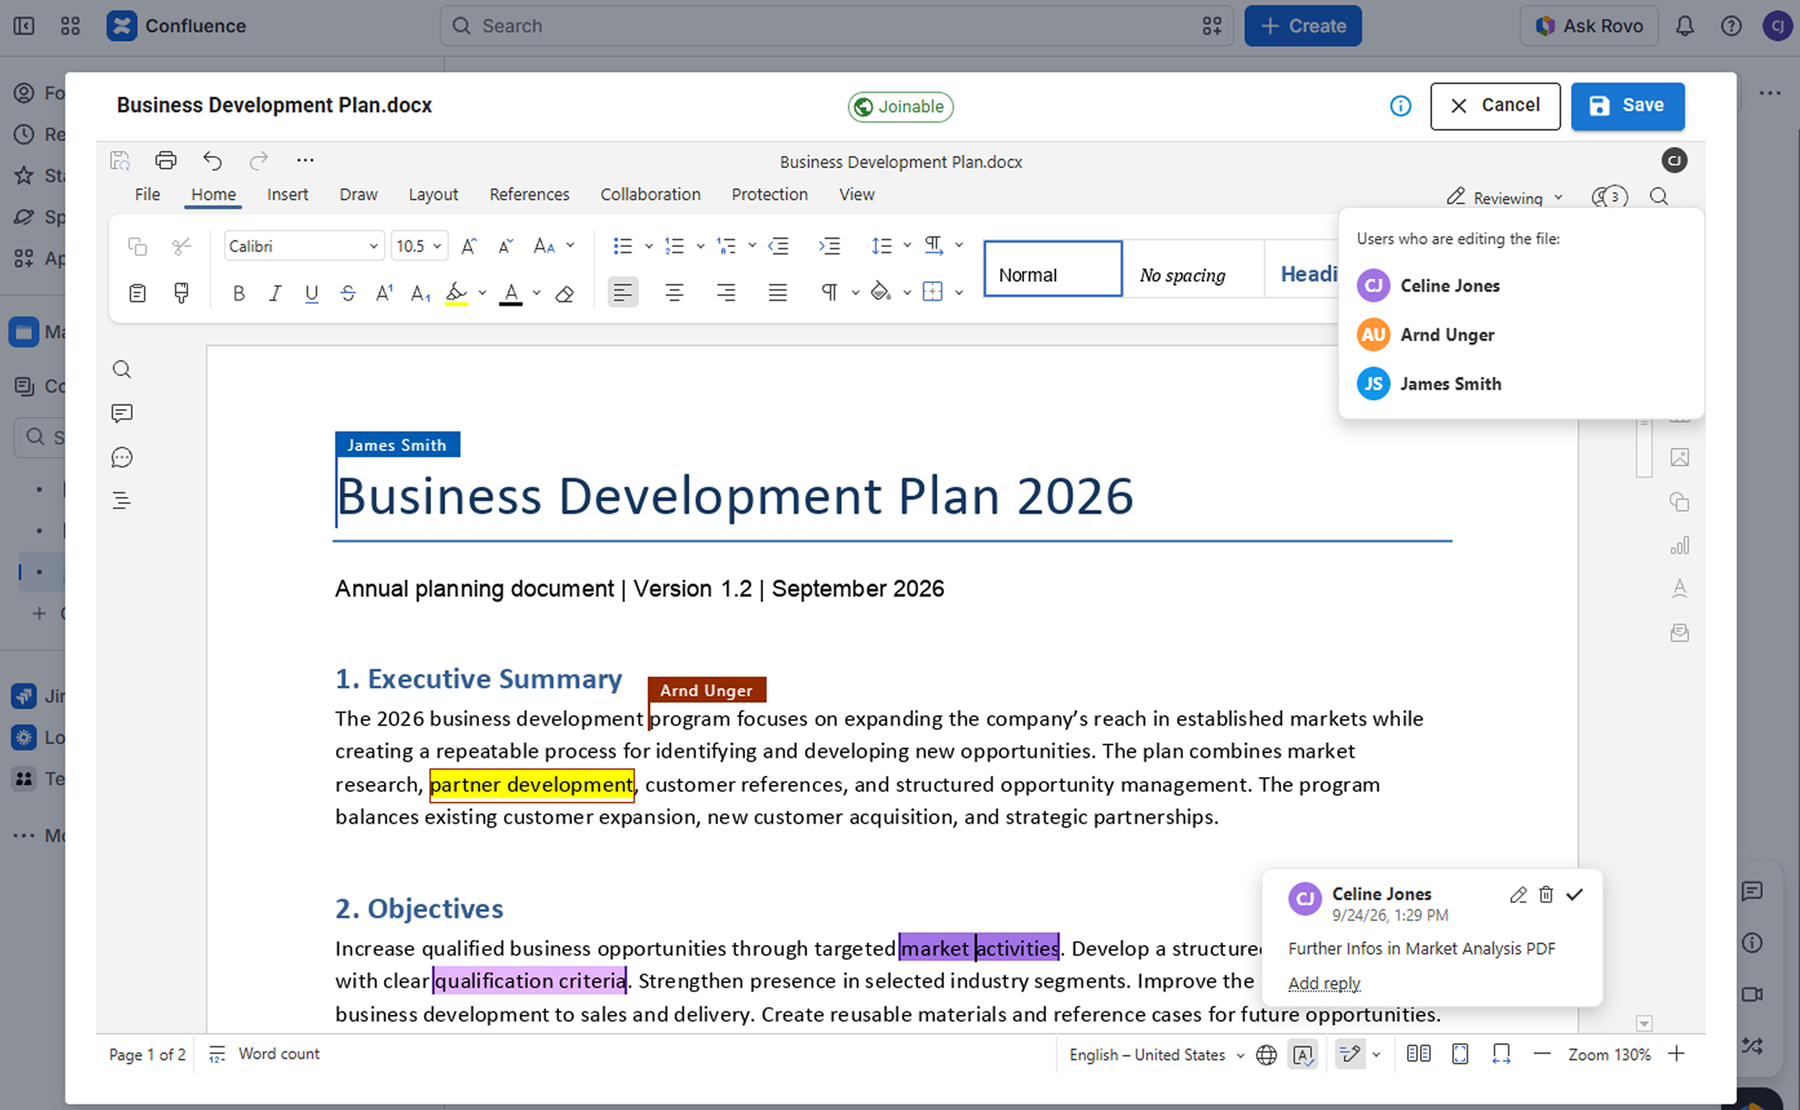The width and height of the screenshot is (1800, 1110).
Task: Click the decrease indent icon
Action: click(x=778, y=246)
